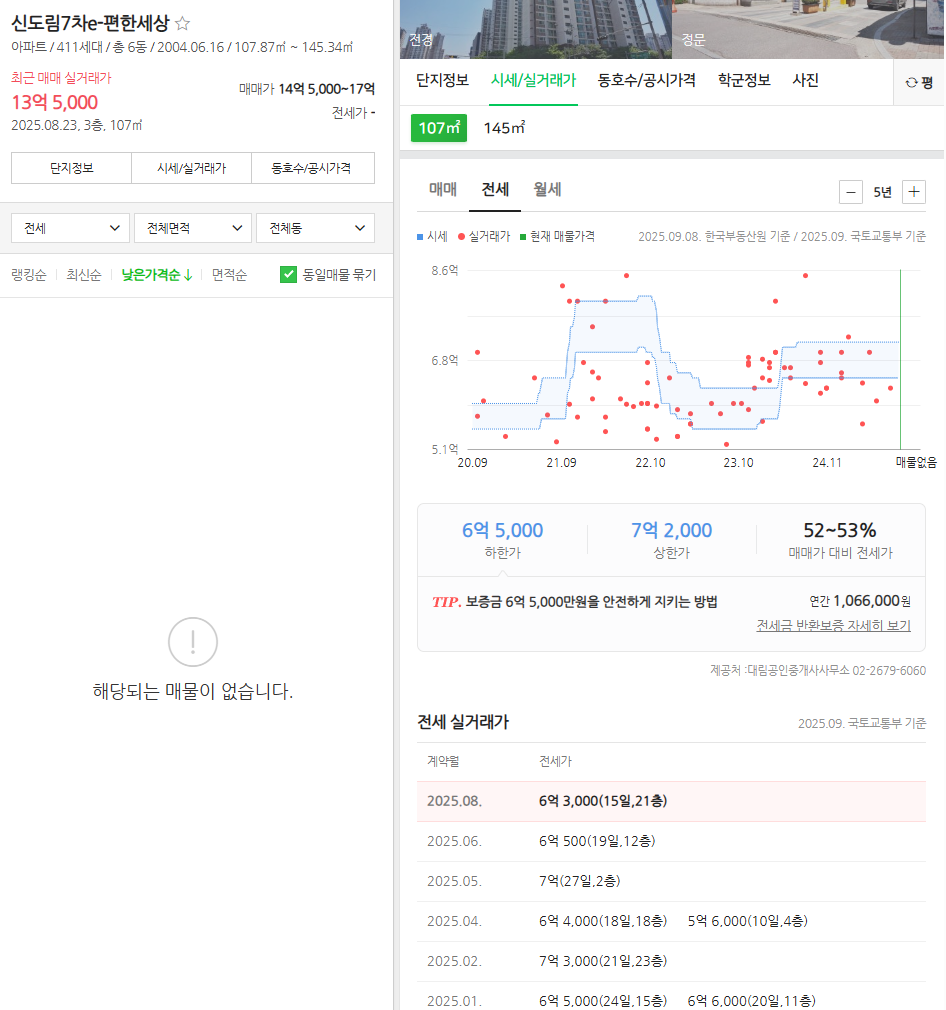Viewport: 946px width, 1010px height.
Task: Select the 145㎡ area button
Action: click(x=504, y=128)
